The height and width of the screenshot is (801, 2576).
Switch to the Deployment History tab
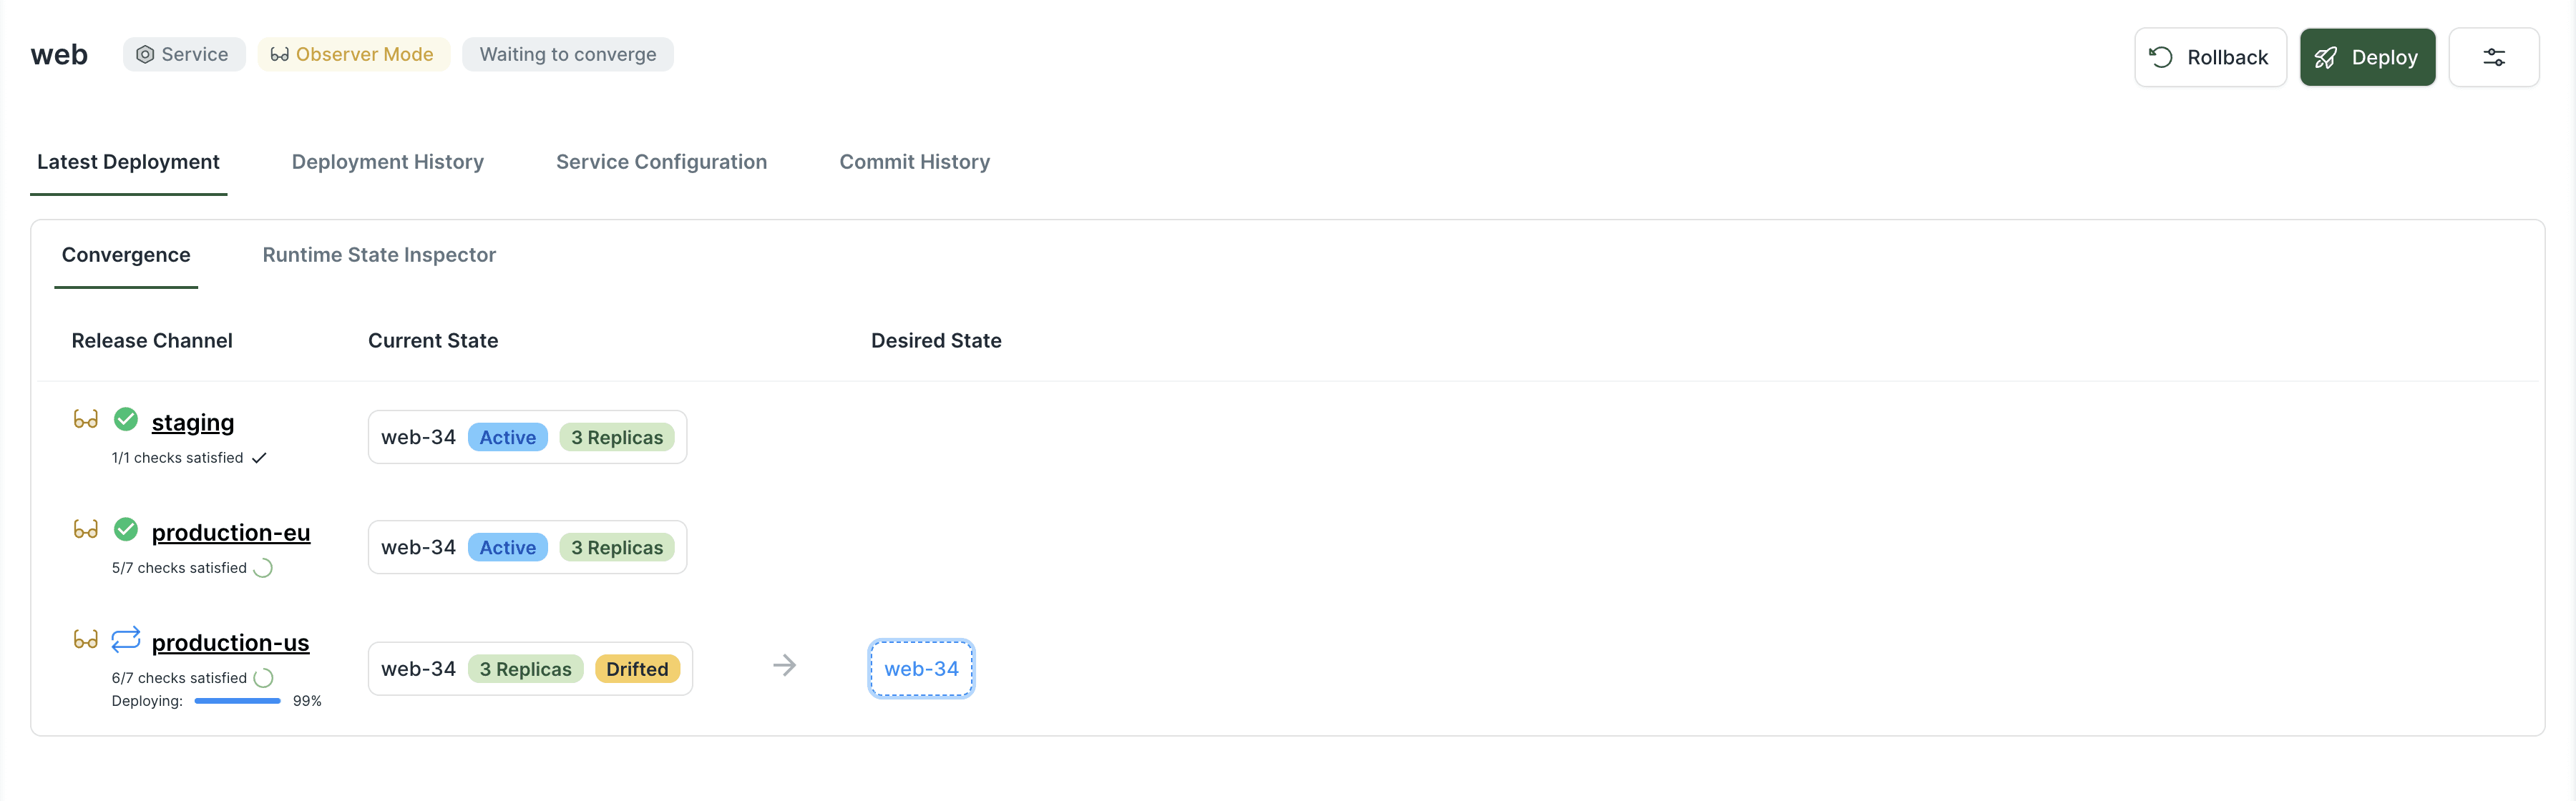click(x=388, y=162)
